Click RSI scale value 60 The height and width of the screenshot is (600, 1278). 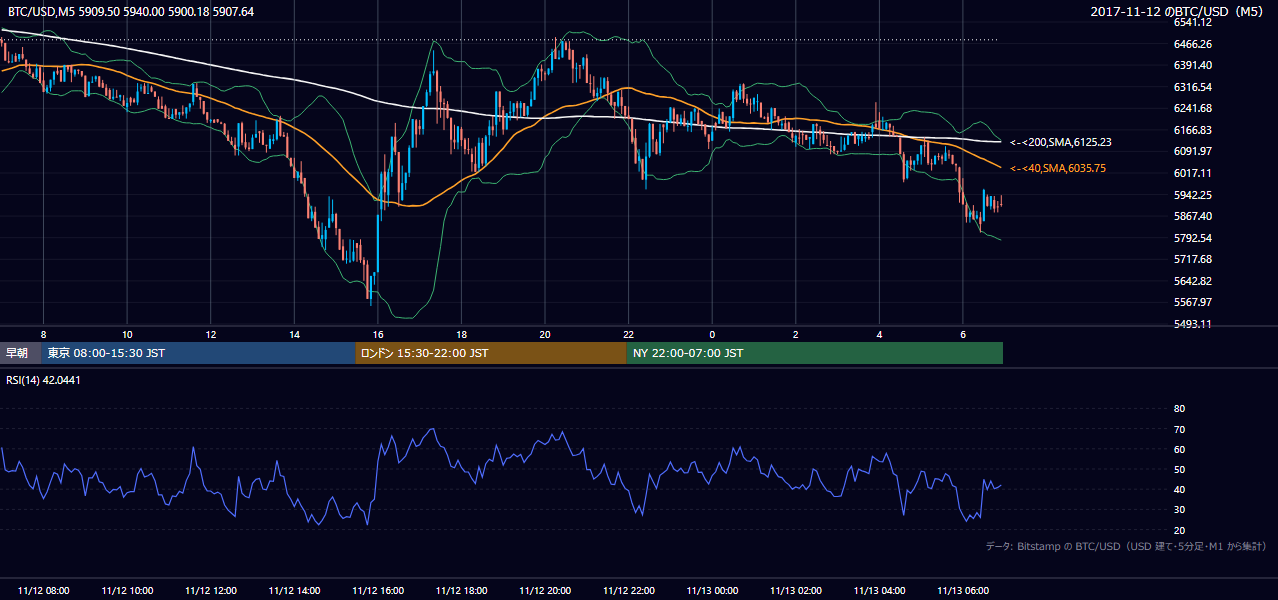1179,449
